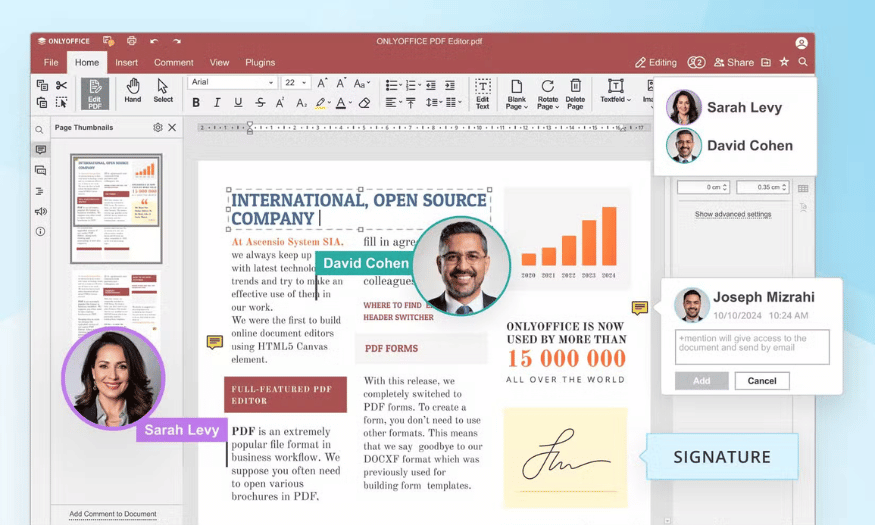Open the Comments panel in the left sidebar

pyautogui.click(x=41, y=150)
